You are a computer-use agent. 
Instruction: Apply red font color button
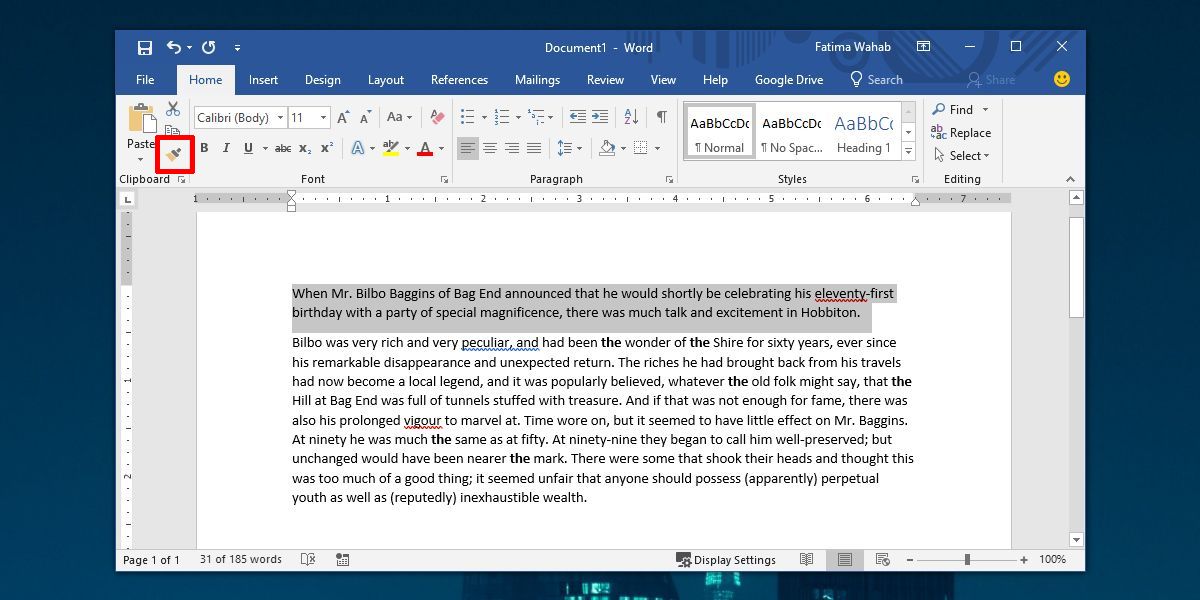[x=425, y=148]
